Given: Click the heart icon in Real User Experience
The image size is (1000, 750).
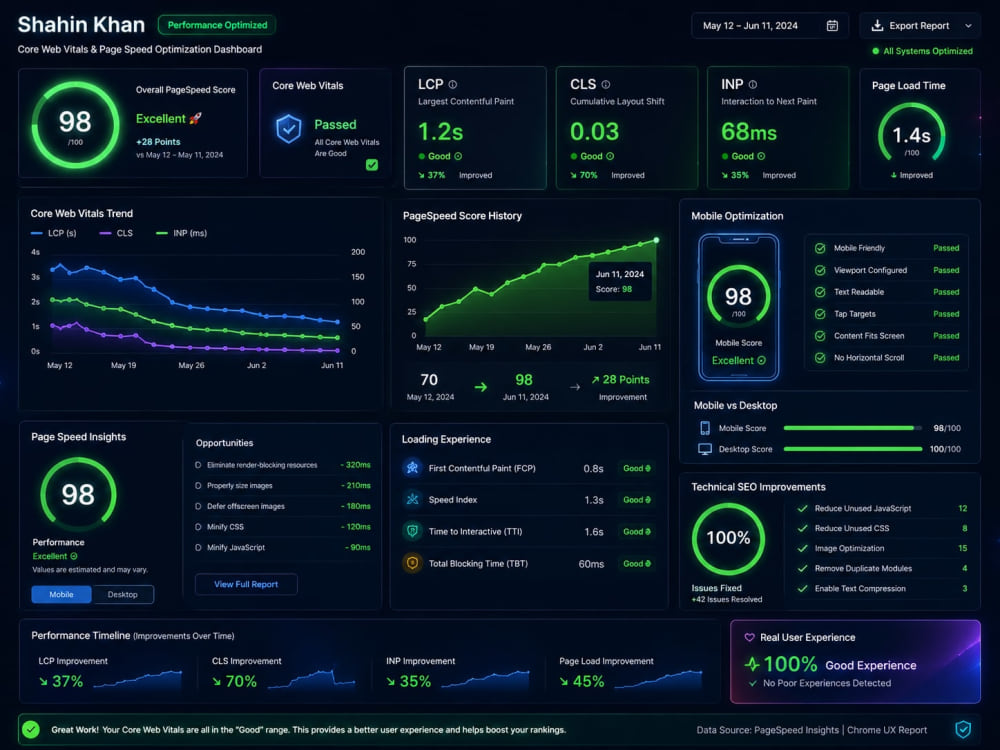Looking at the screenshot, I should coord(749,637).
